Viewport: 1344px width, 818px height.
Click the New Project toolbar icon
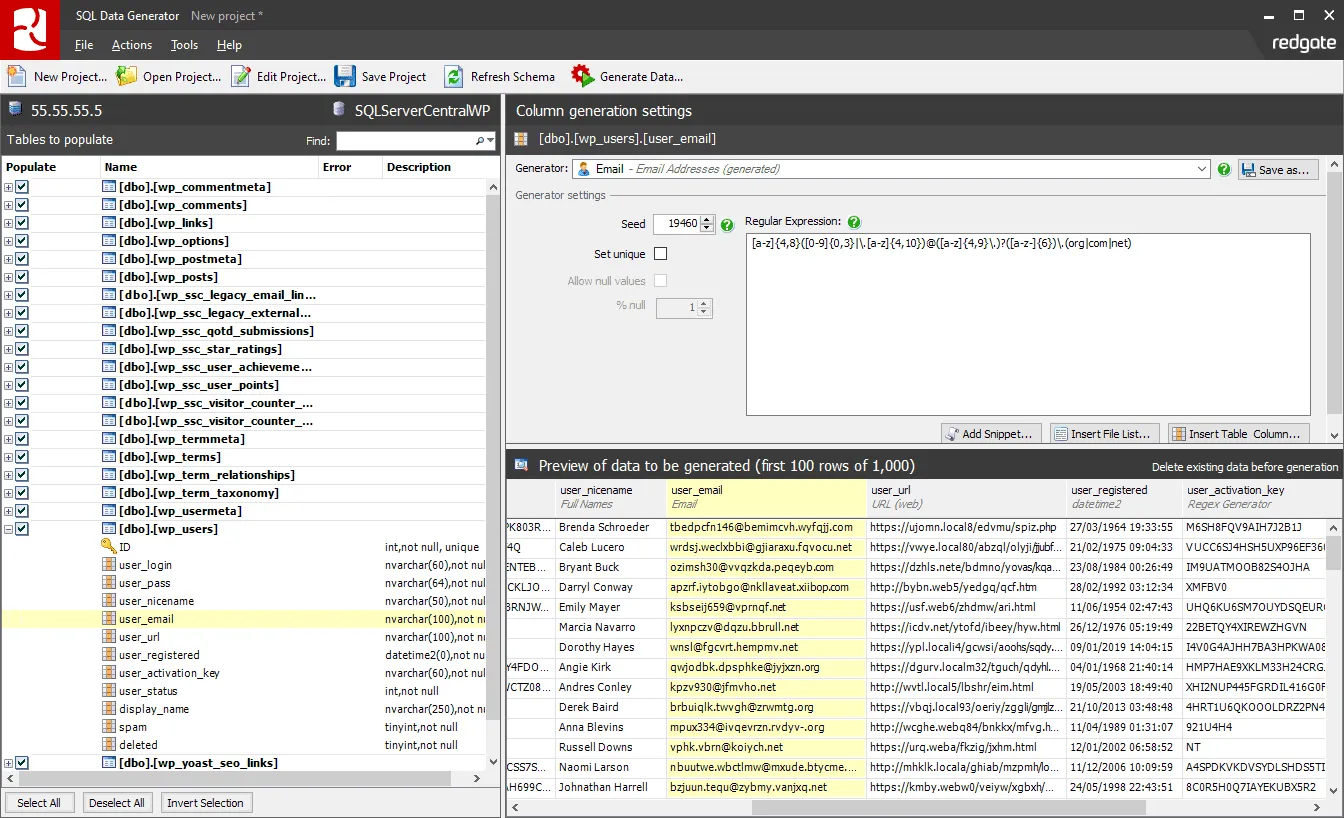pyautogui.click(x=16, y=76)
